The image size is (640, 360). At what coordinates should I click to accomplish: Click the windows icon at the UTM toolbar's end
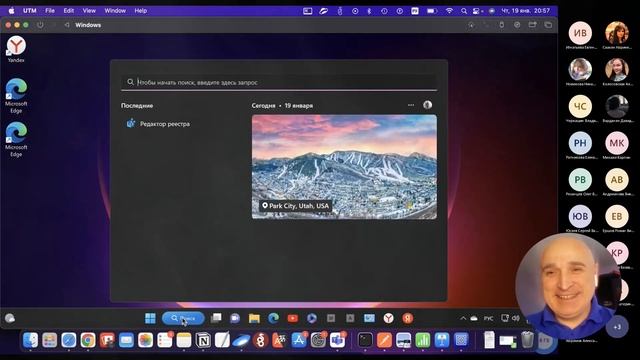pos(548,25)
